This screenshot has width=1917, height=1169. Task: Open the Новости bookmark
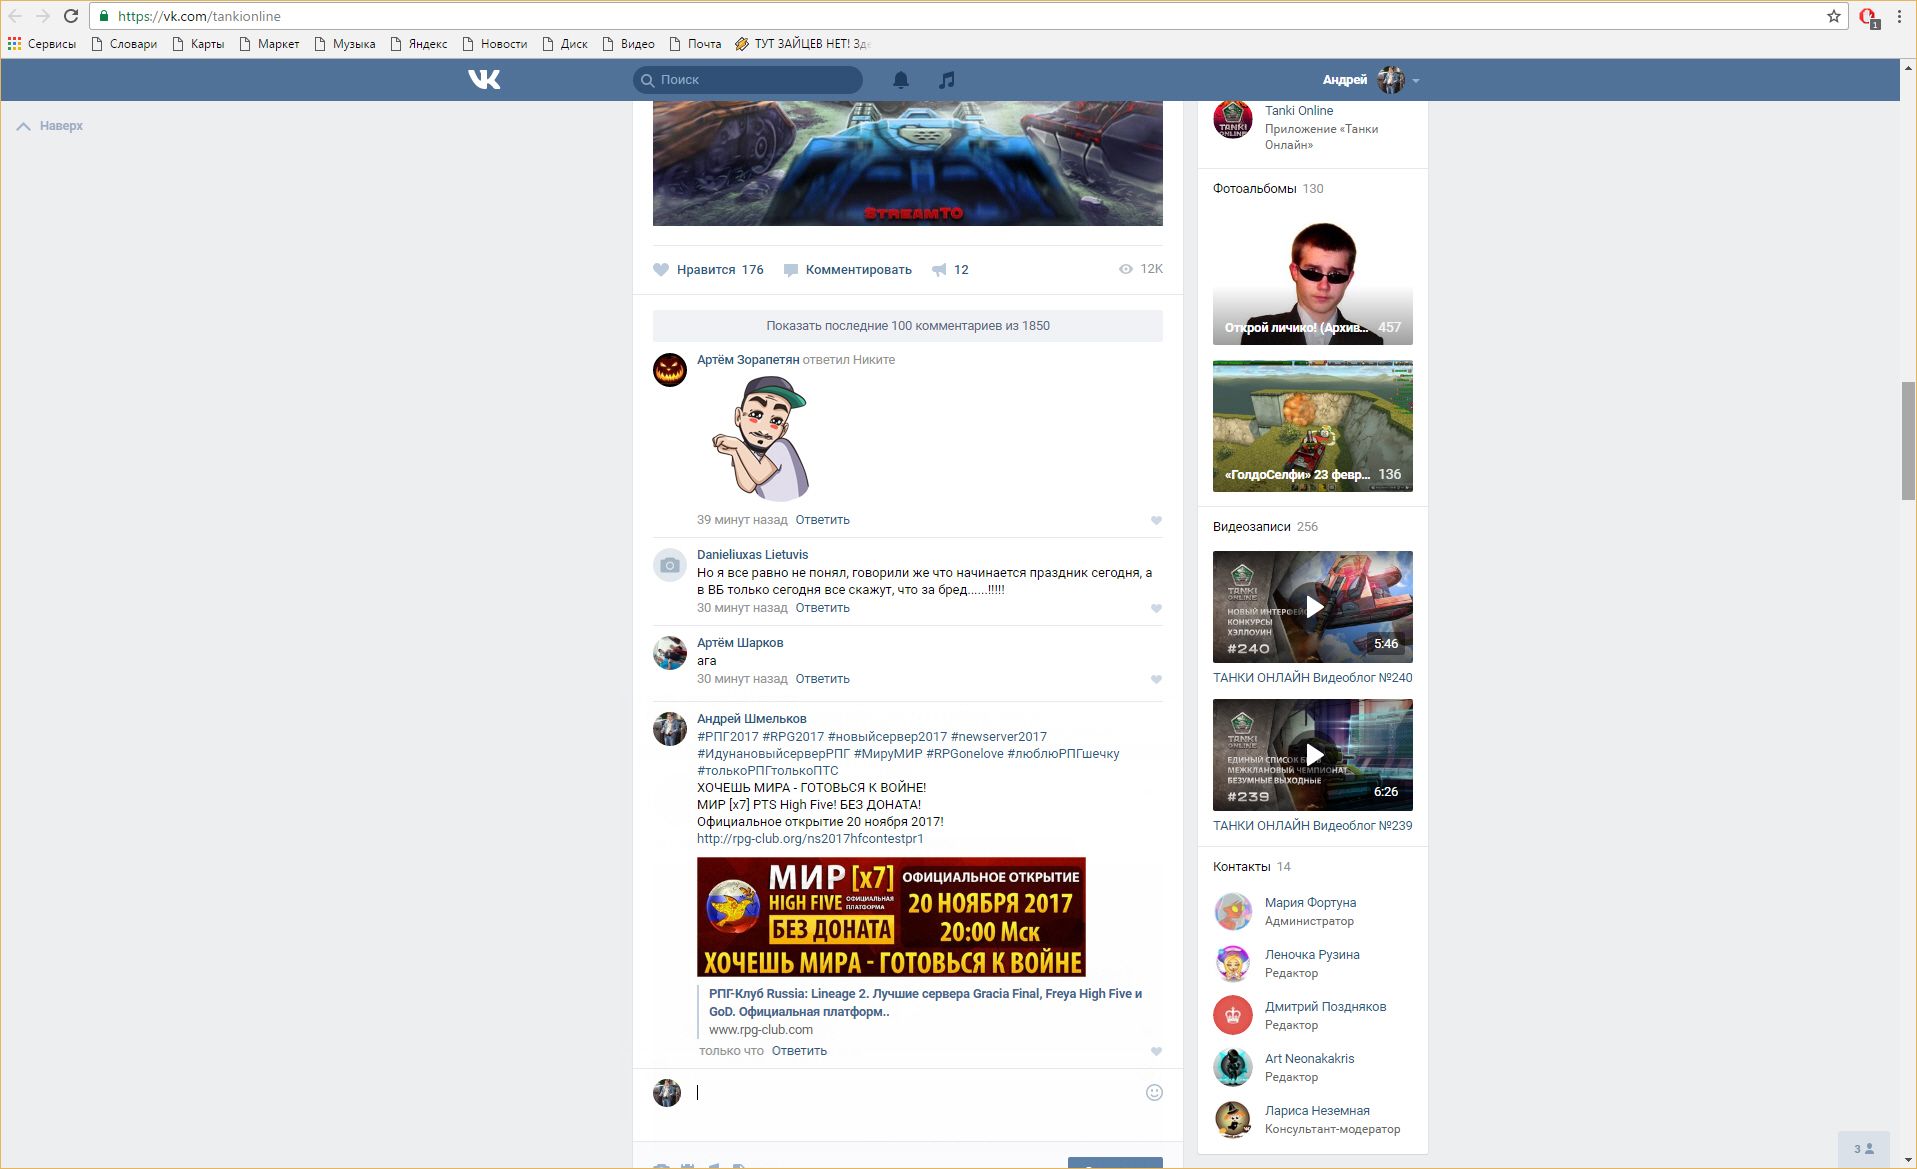(495, 44)
